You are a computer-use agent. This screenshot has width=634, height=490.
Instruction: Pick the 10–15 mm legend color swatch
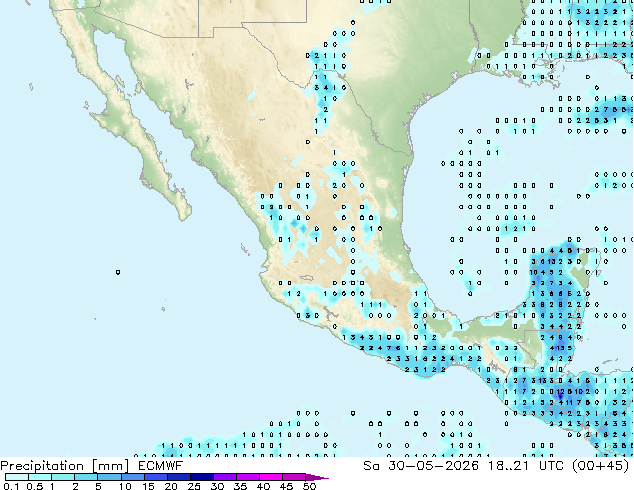point(133,477)
